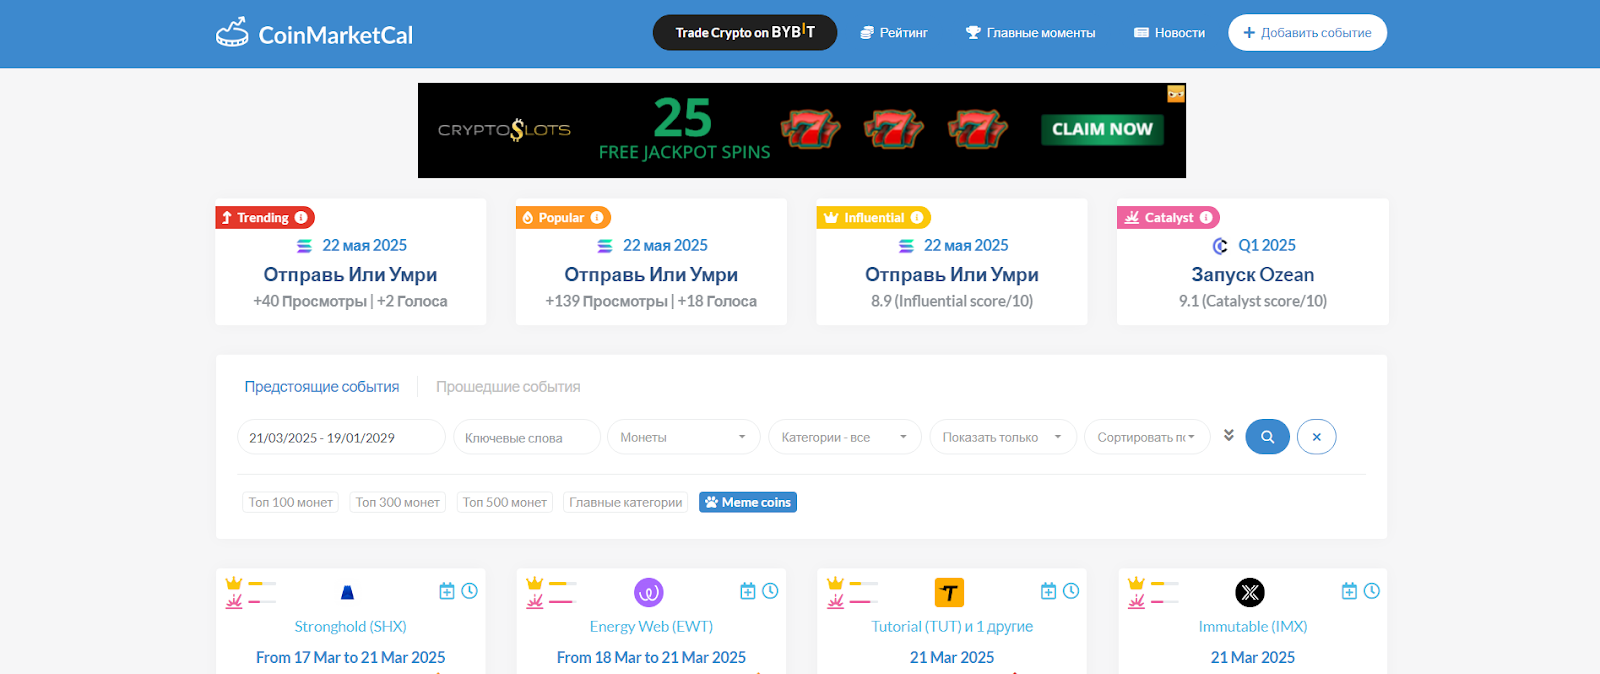Click the clock icon on Tutorial card

pyautogui.click(x=1071, y=591)
